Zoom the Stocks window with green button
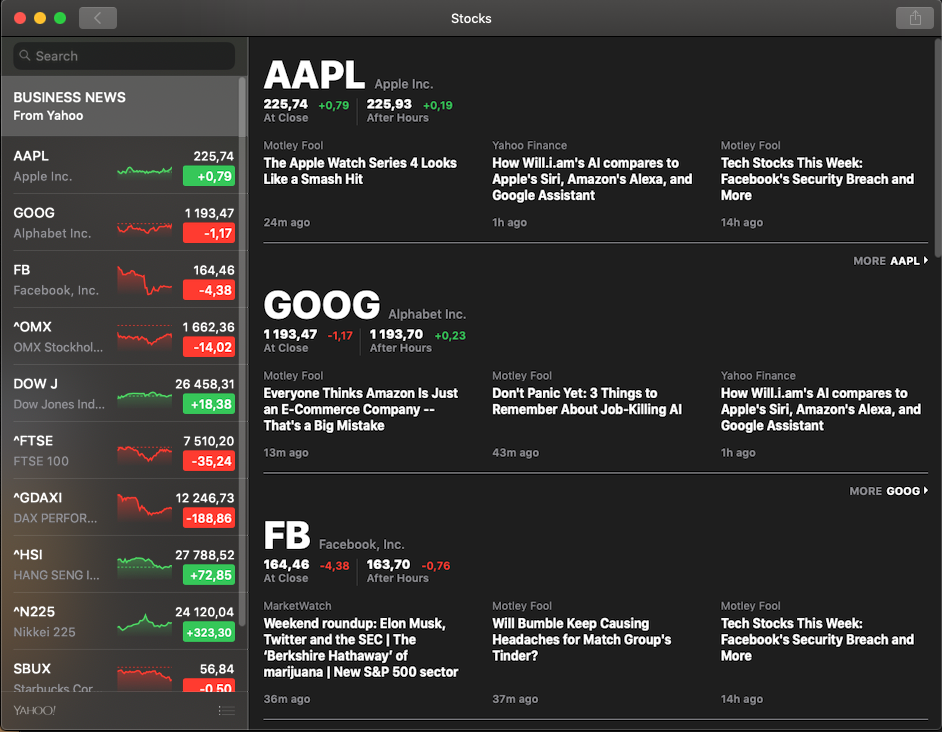 coord(60,18)
